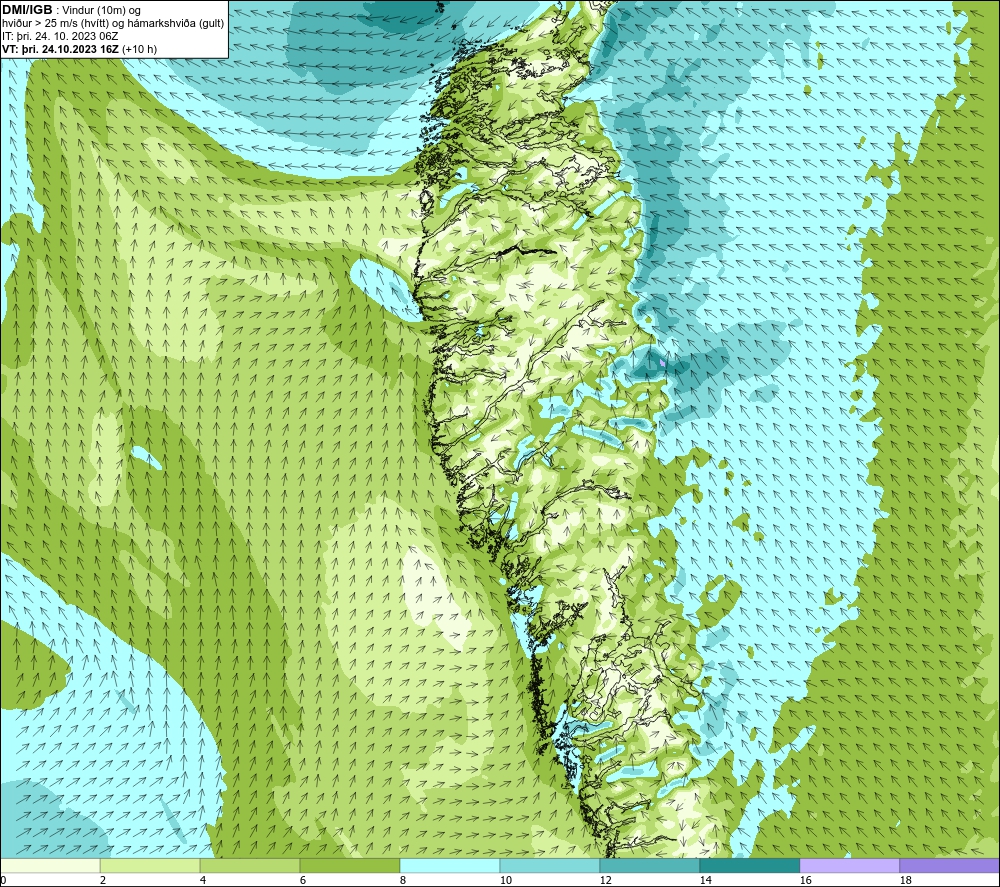Click the '0' scale tick label
The height and width of the screenshot is (887, 1000).
(3, 881)
